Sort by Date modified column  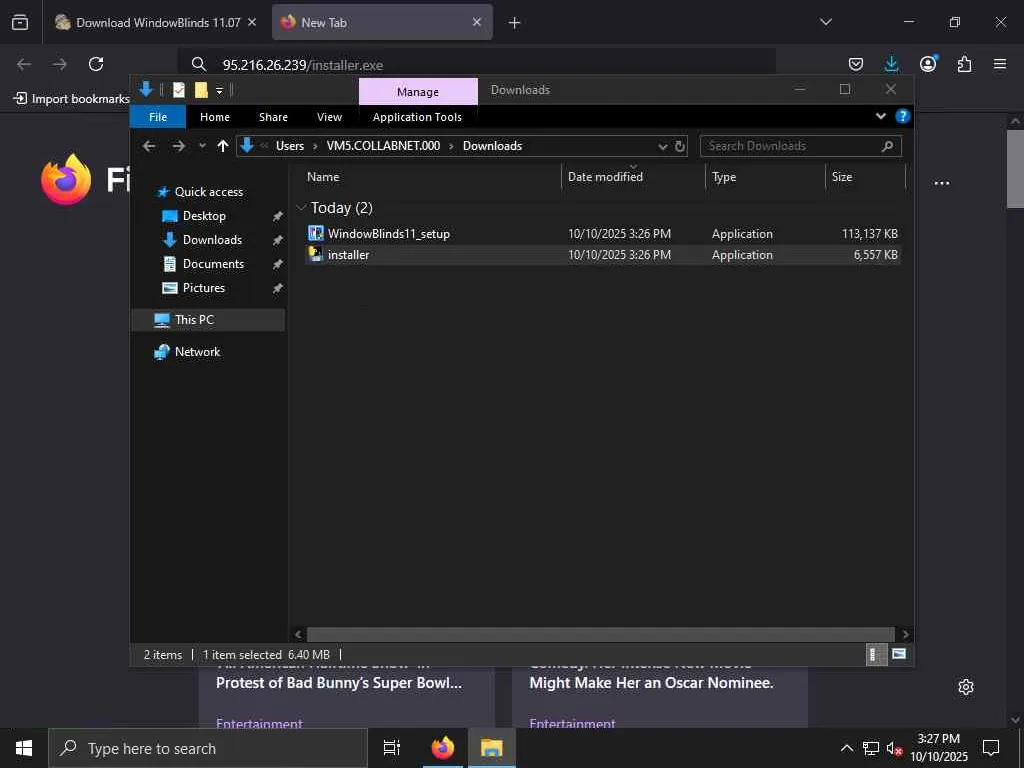pyautogui.click(x=633, y=177)
